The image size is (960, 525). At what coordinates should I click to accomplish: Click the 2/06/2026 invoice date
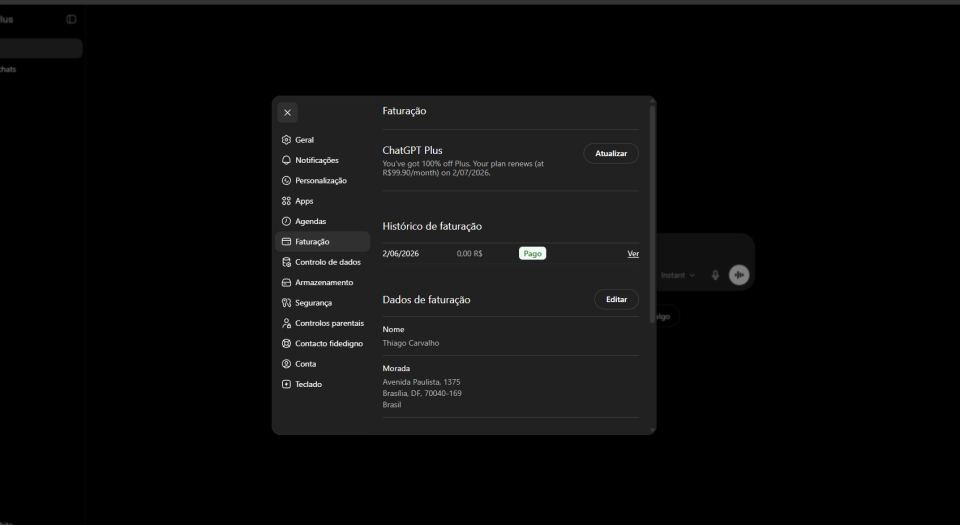click(400, 253)
